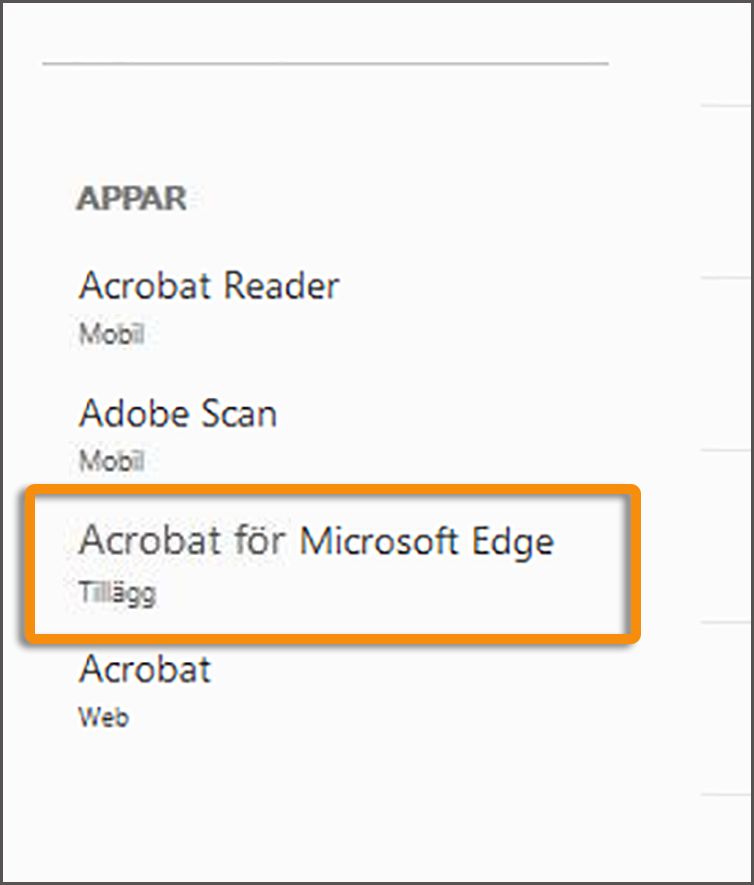The height and width of the screenshot is (885, 754).
Task: Click the APPAR section heading
Action: click(x=132, y=198)
